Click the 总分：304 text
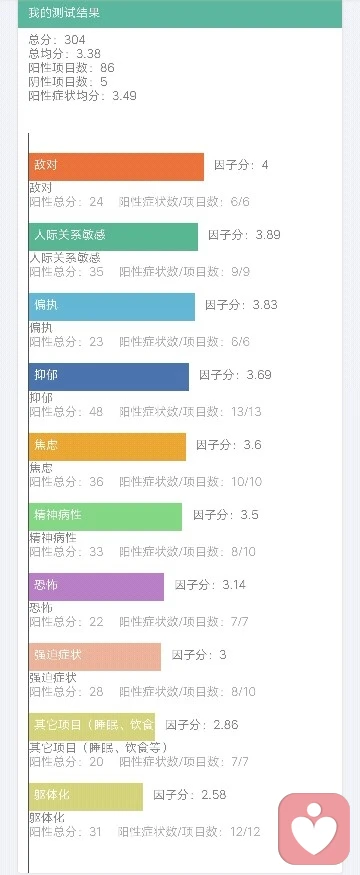Viewport: 360px width, 875px height. click(x=57, y=40)
